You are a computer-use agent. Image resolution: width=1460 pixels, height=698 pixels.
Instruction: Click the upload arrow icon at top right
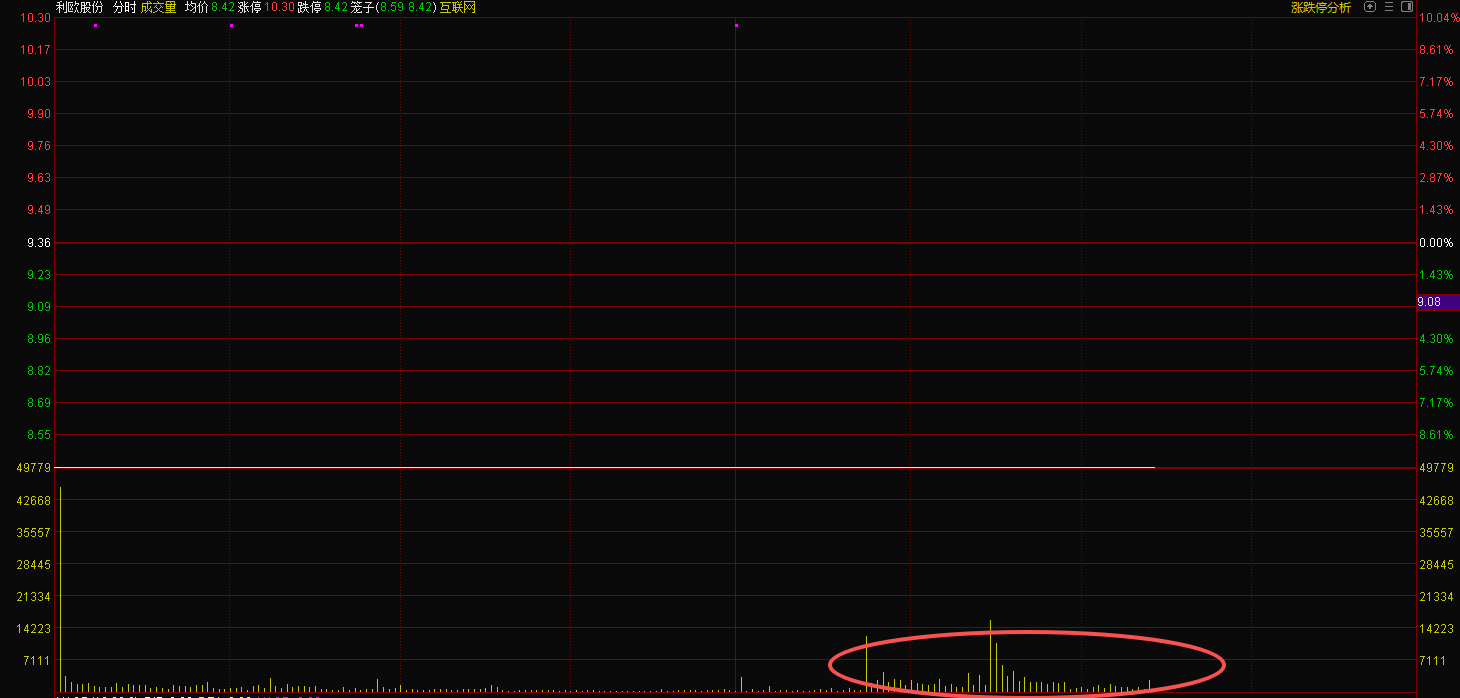click(1370, 7)
